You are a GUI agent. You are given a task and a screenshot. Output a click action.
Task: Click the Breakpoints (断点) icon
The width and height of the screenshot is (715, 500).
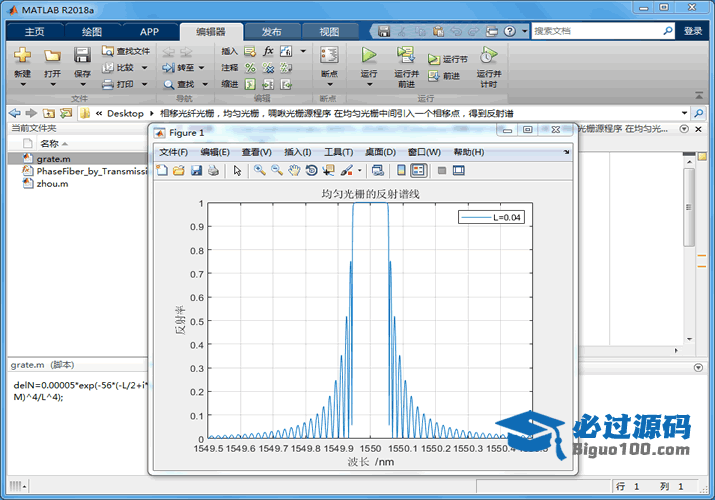(329, 55)
